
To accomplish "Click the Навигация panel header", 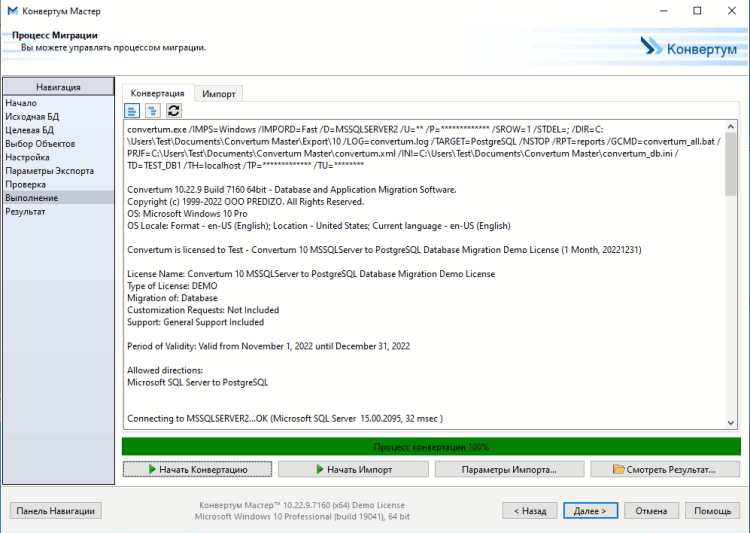I will pos(58,87).
